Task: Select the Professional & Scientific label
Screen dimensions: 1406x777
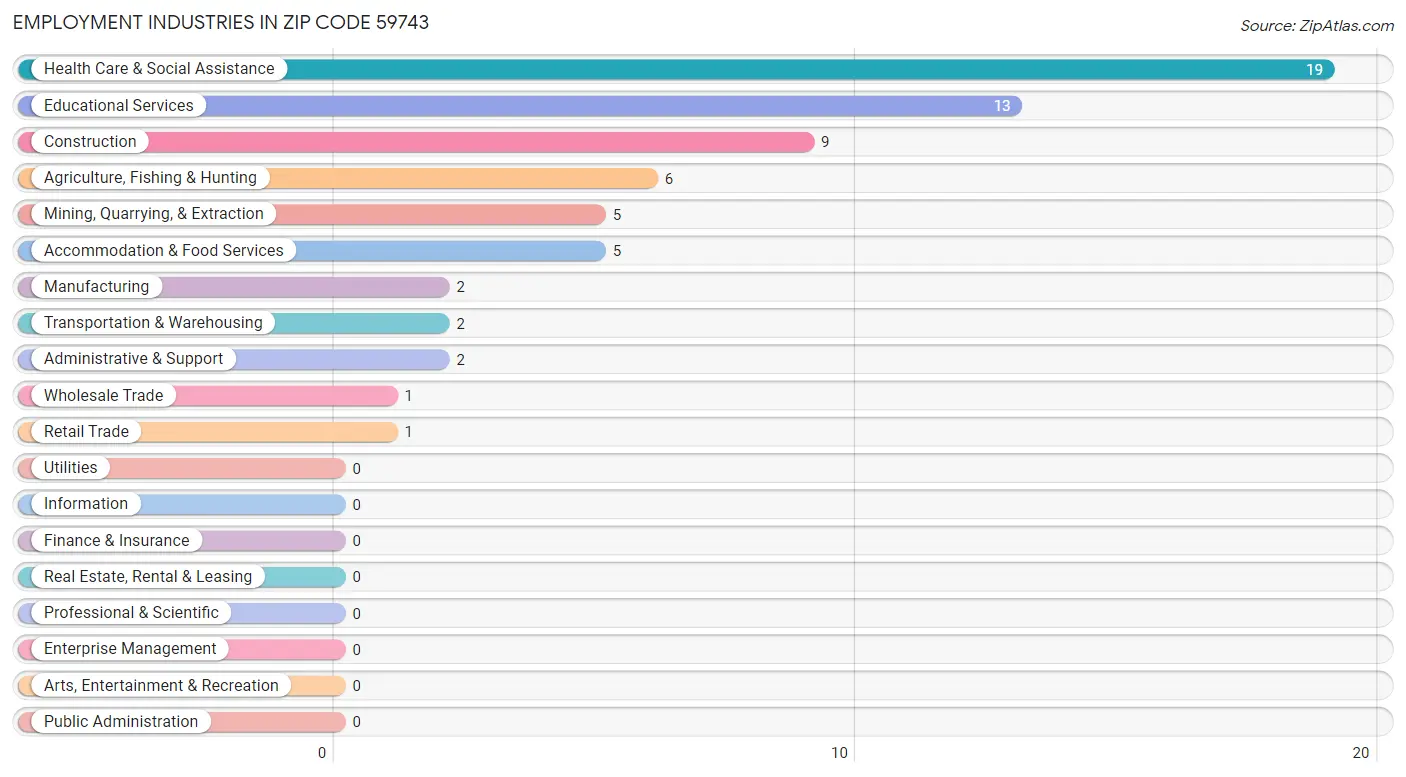Action: click(131, 613)
